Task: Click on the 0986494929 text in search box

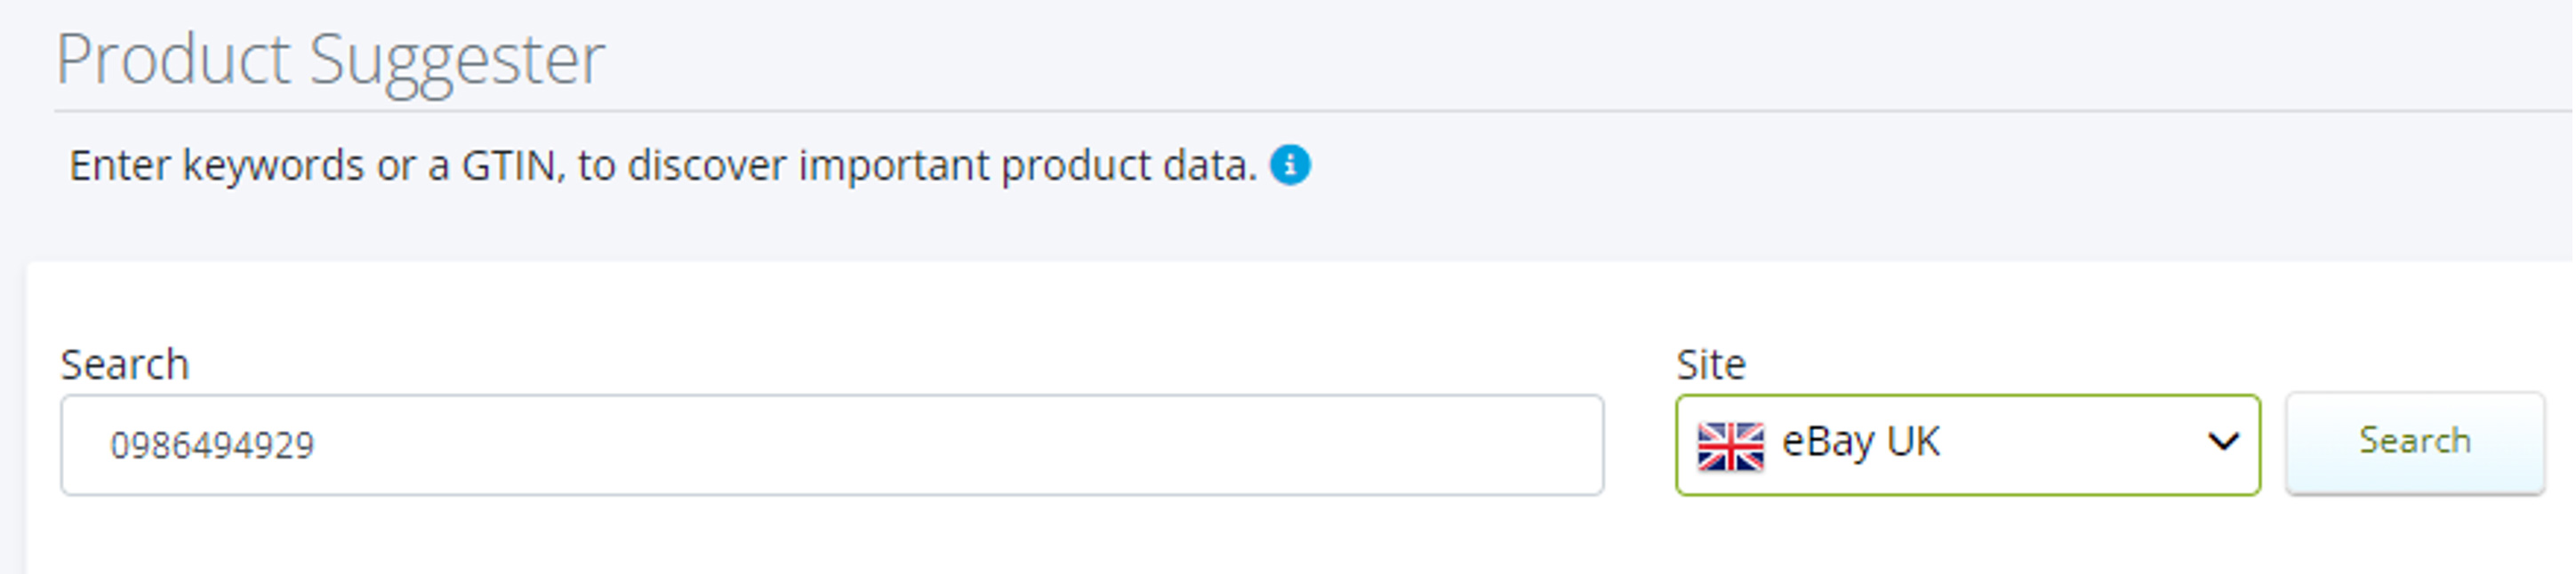Action: [x=212, y=446]
